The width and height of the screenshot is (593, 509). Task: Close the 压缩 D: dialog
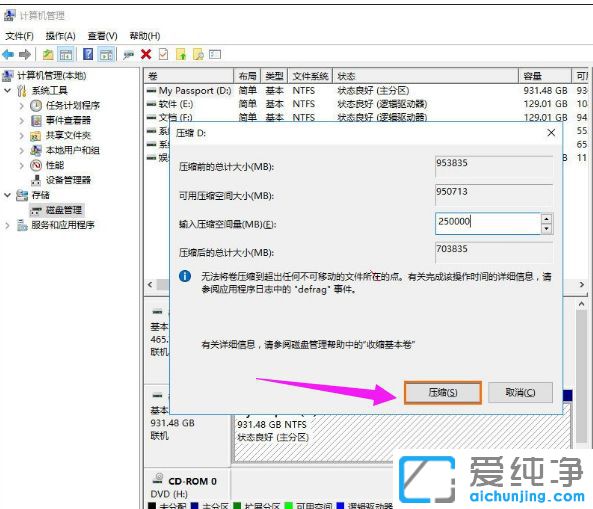click(551, 133)
